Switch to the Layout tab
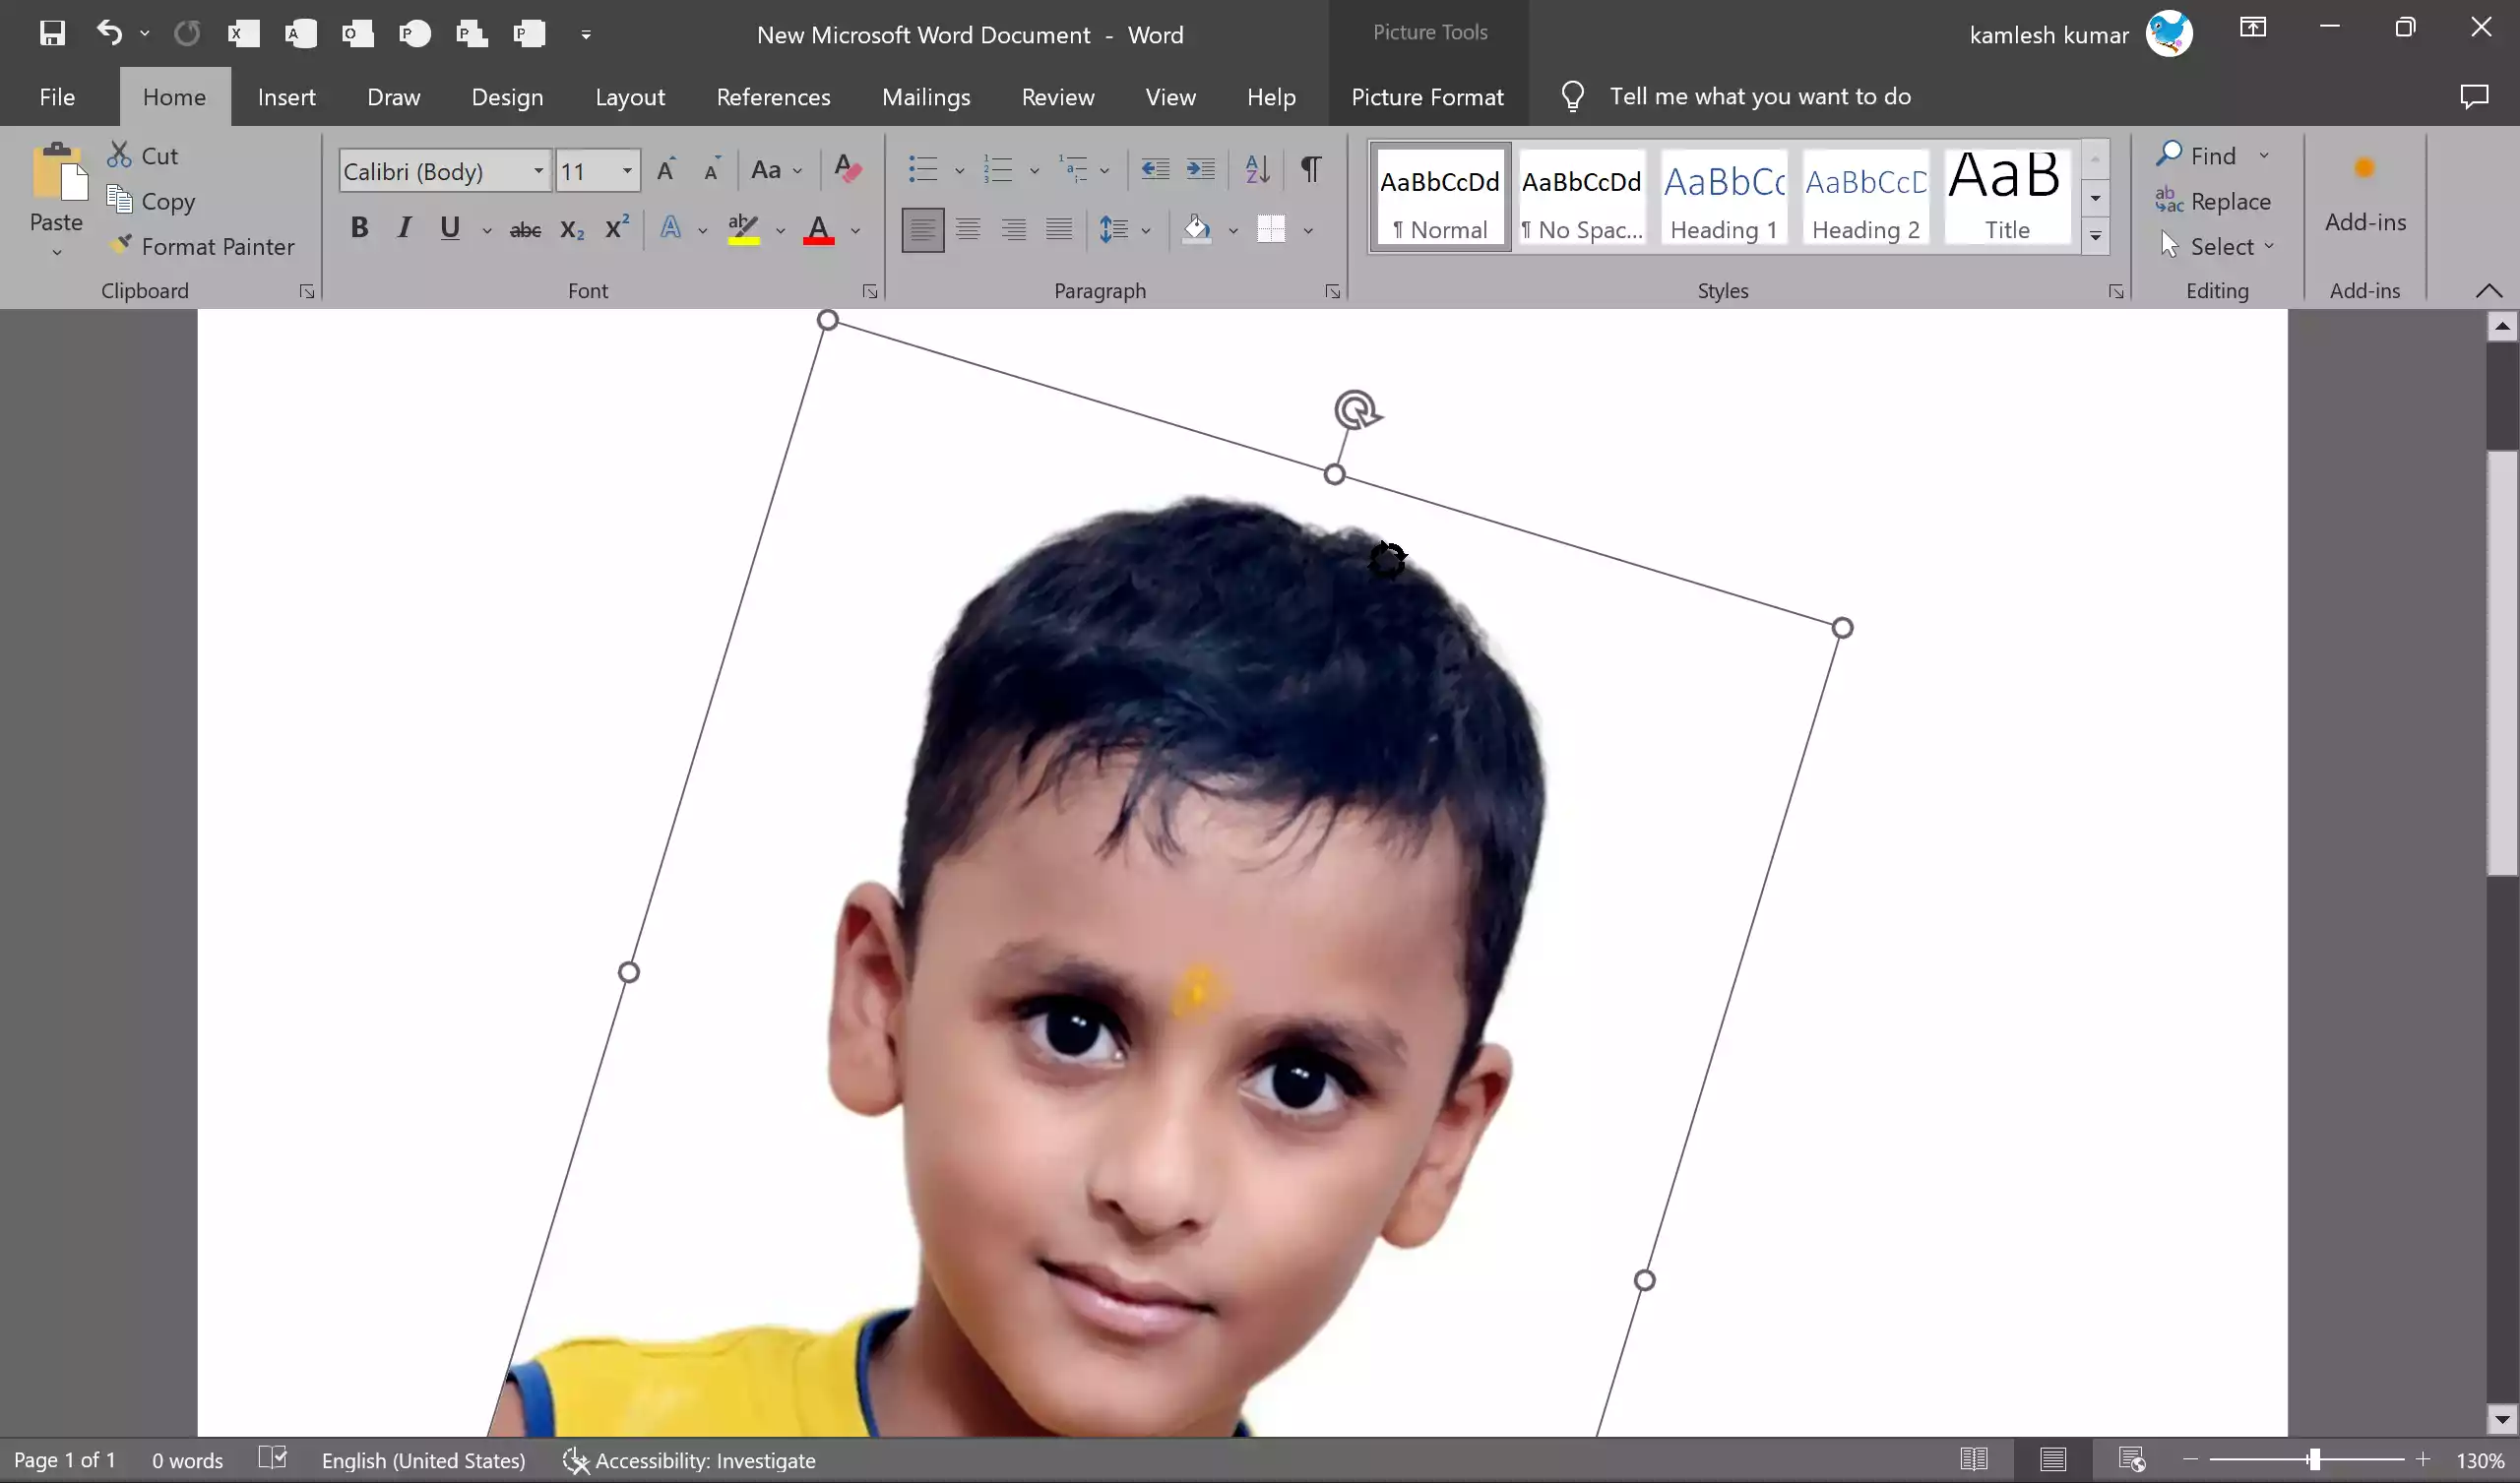The height and width of the screenshot is (1483, 2520). click(630, 97)
